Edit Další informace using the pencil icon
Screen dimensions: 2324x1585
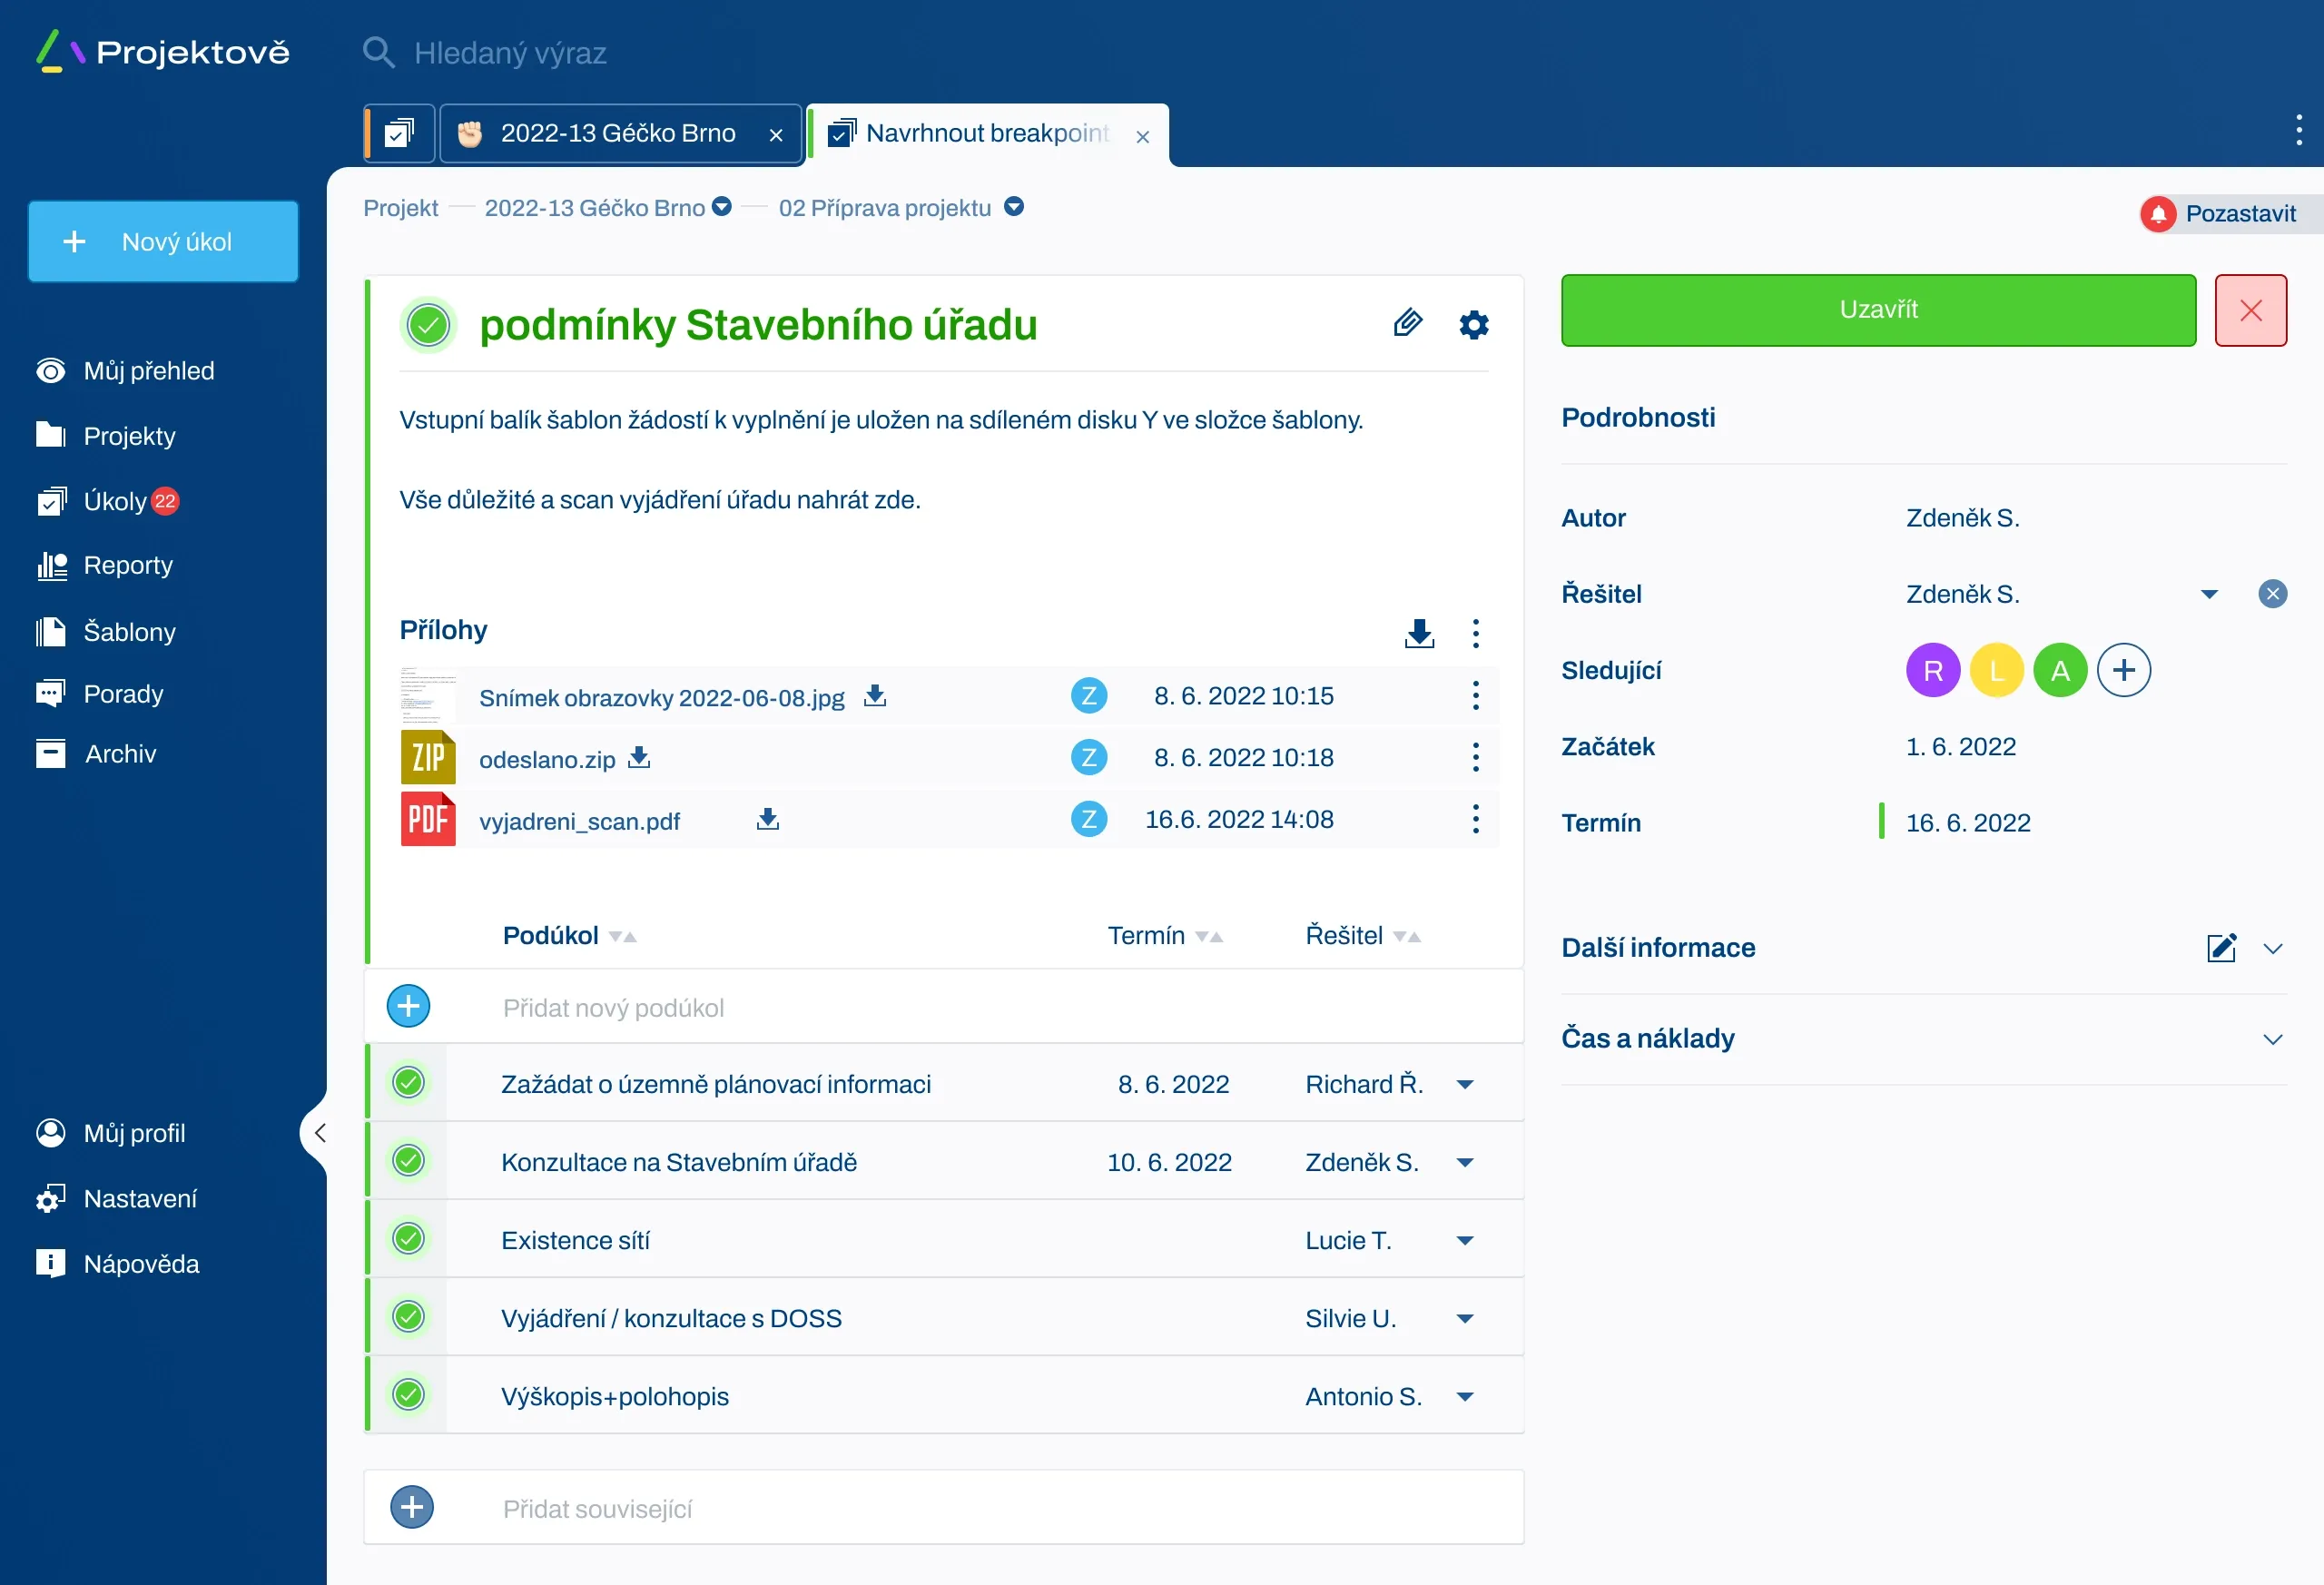click(2221, 948)
